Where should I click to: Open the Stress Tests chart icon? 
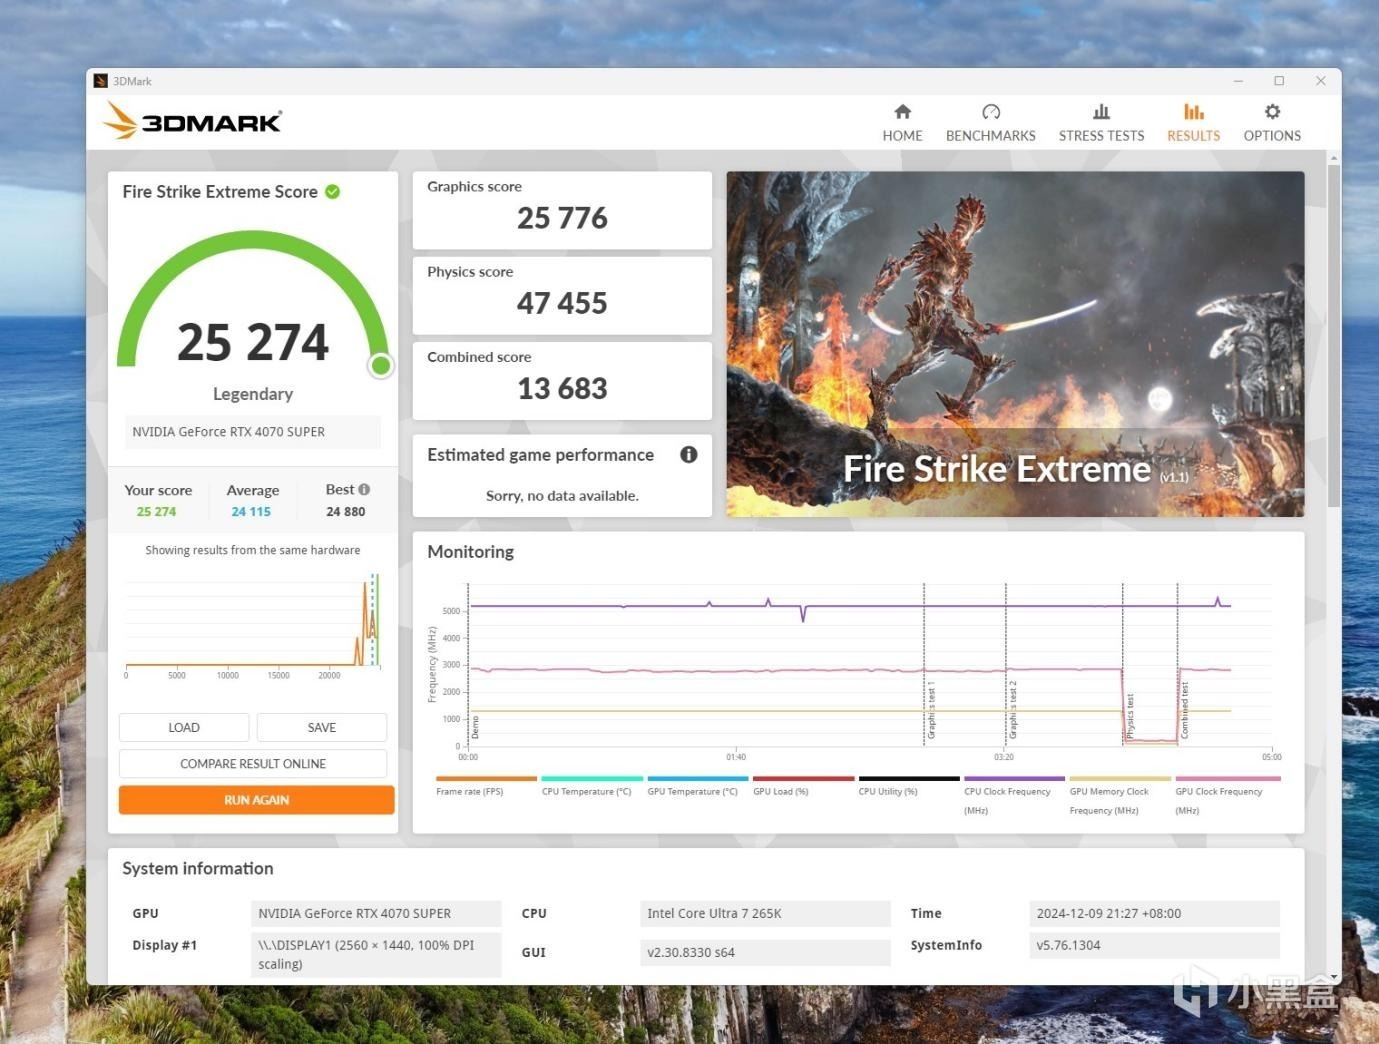(x=1101, y=112)
